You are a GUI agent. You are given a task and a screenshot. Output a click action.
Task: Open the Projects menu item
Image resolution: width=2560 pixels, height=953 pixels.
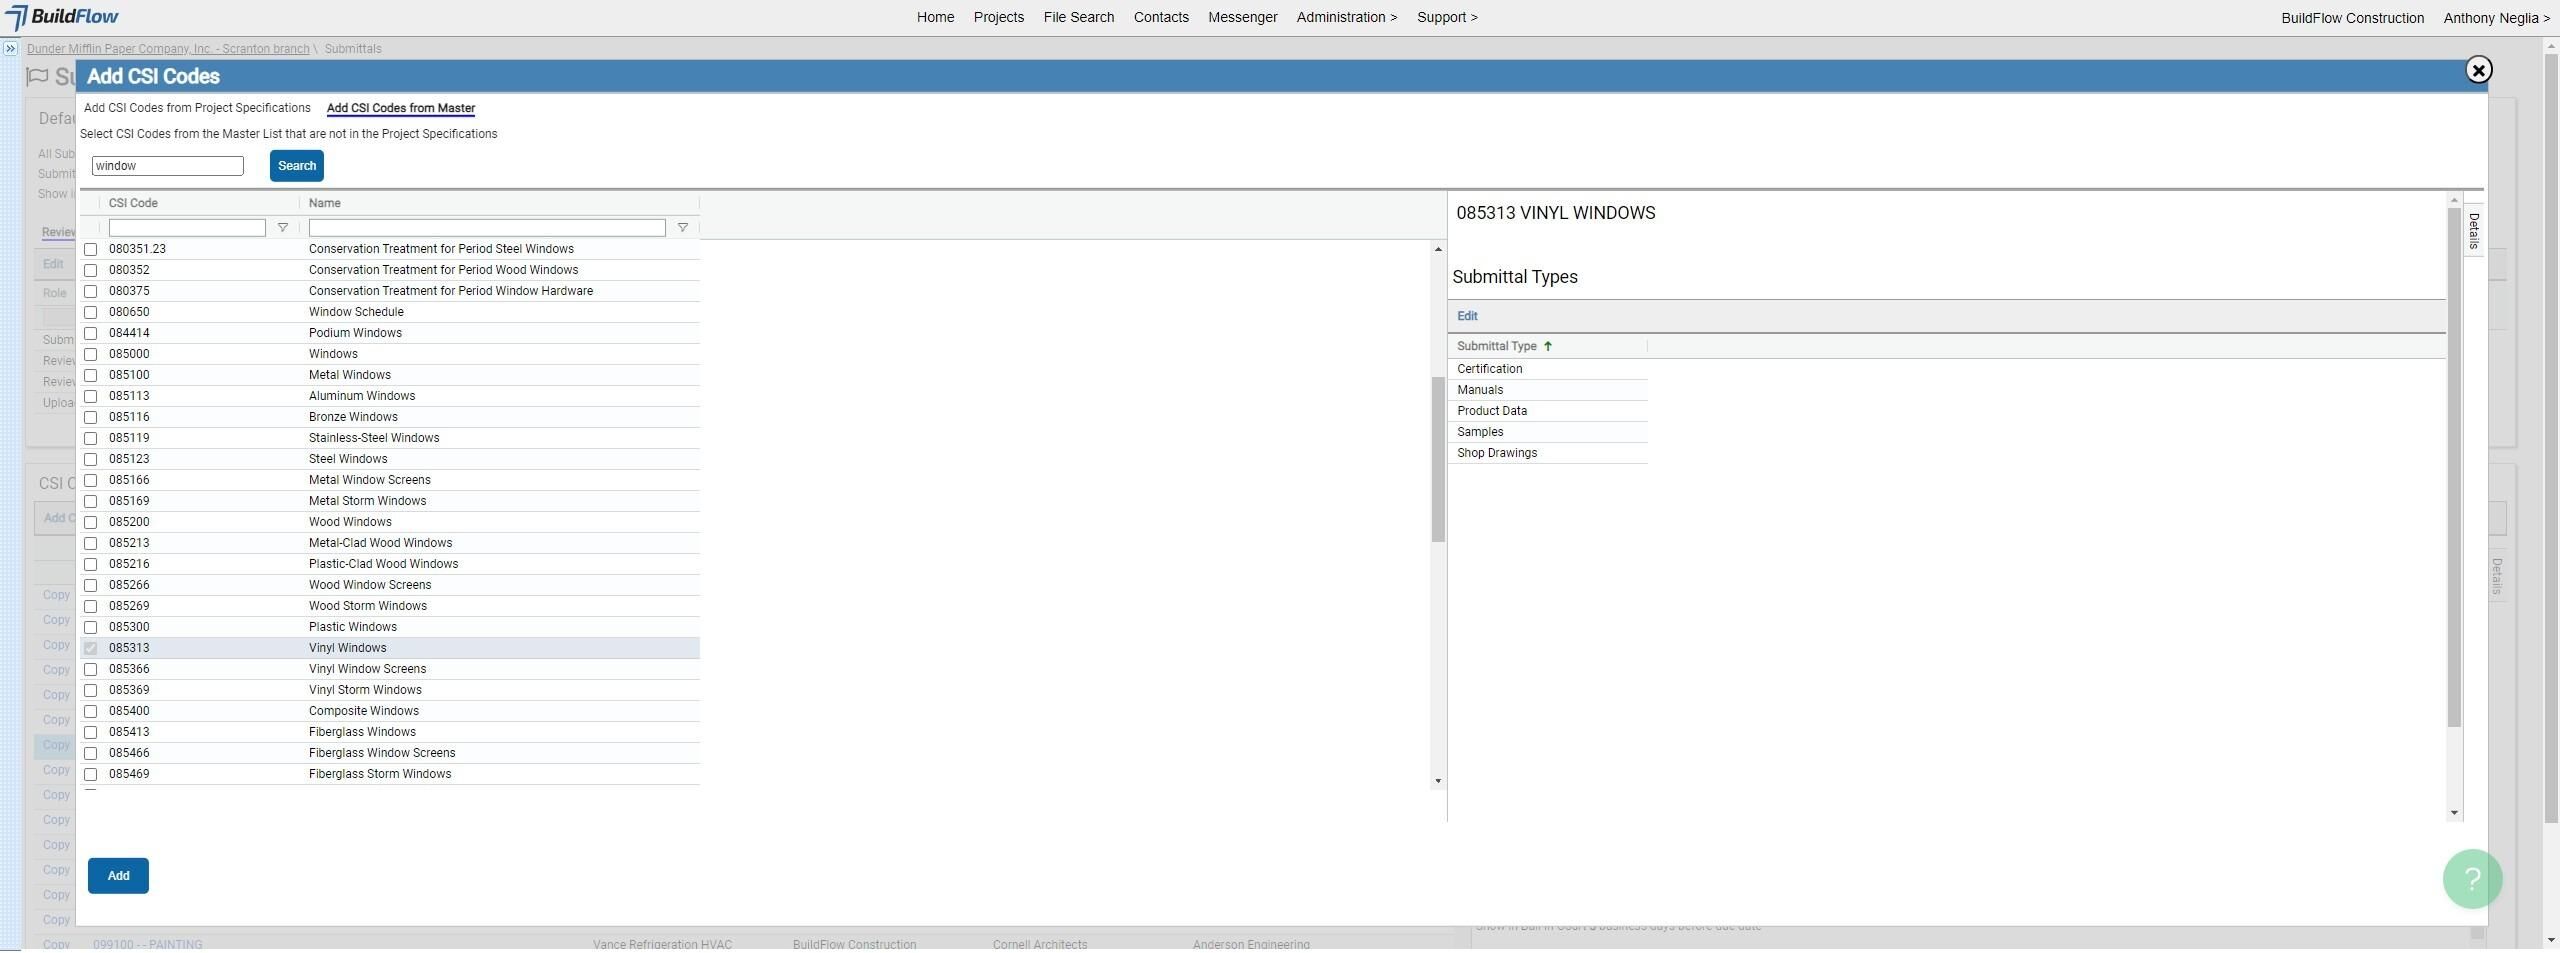click(998, 17)
